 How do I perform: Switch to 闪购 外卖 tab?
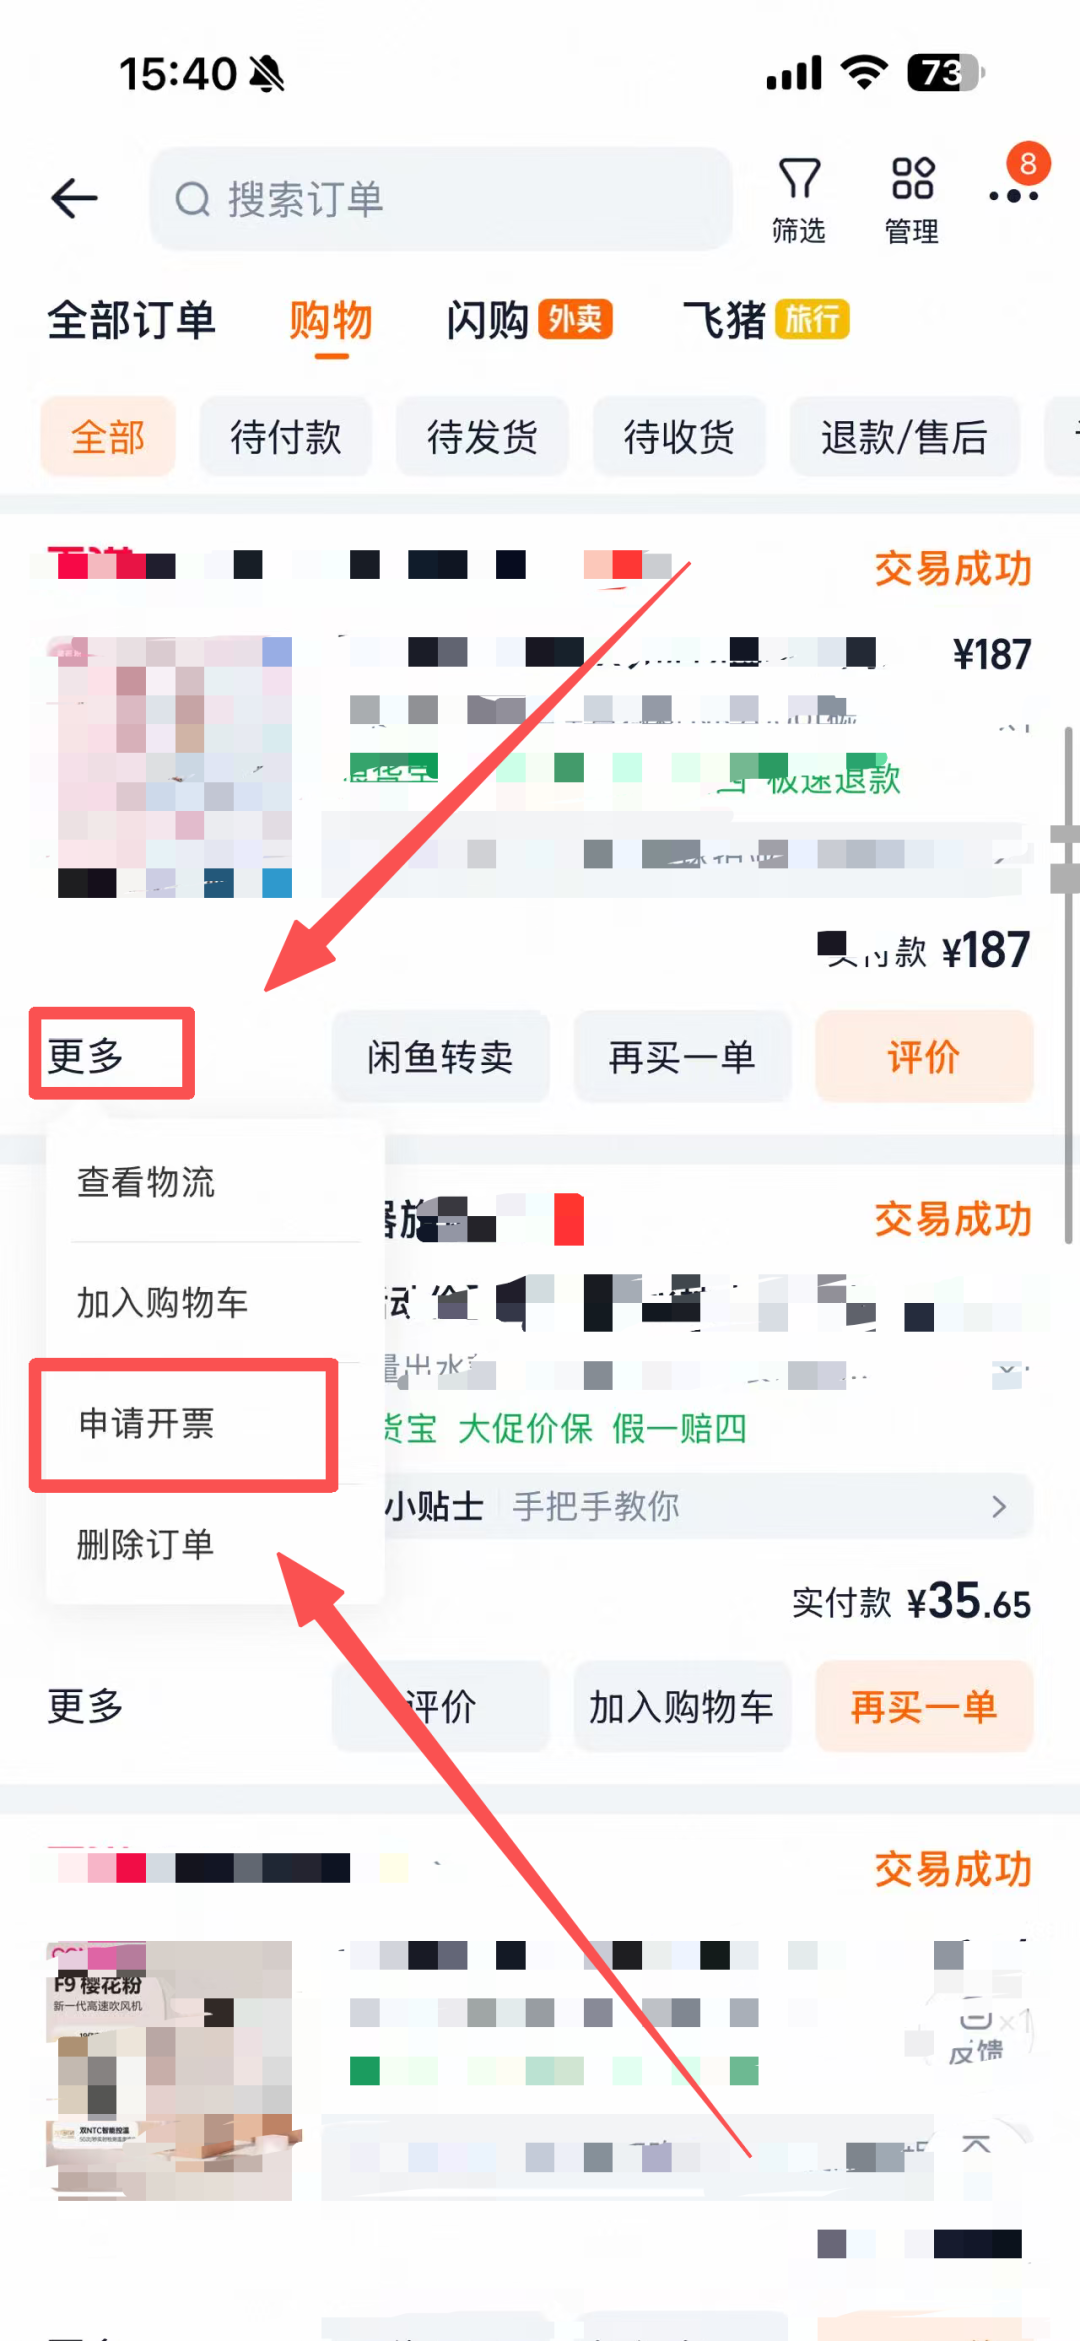tap(529, 321)
